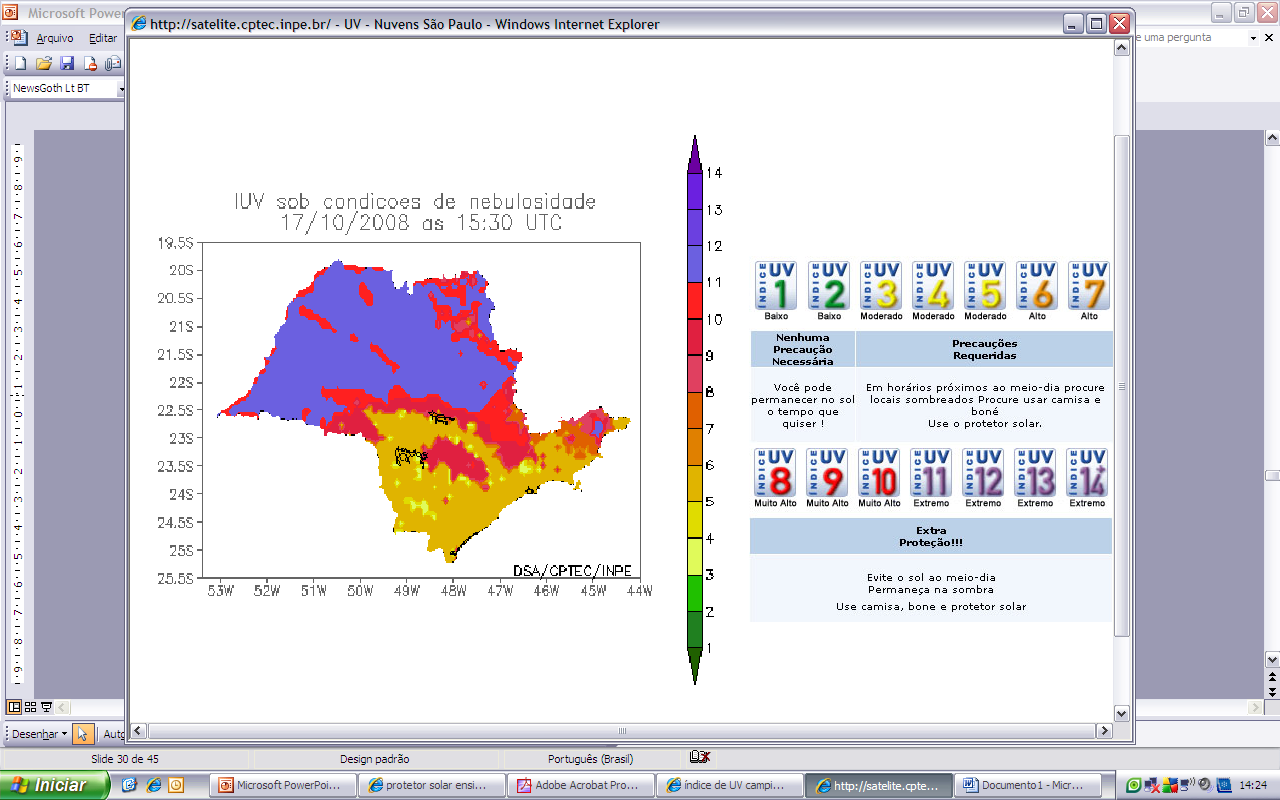Image resolution: width=1280 pixels, height=800 pixels.
Task: Launch Internet Explorer from Quick Launch
Action: pos(152,785)
